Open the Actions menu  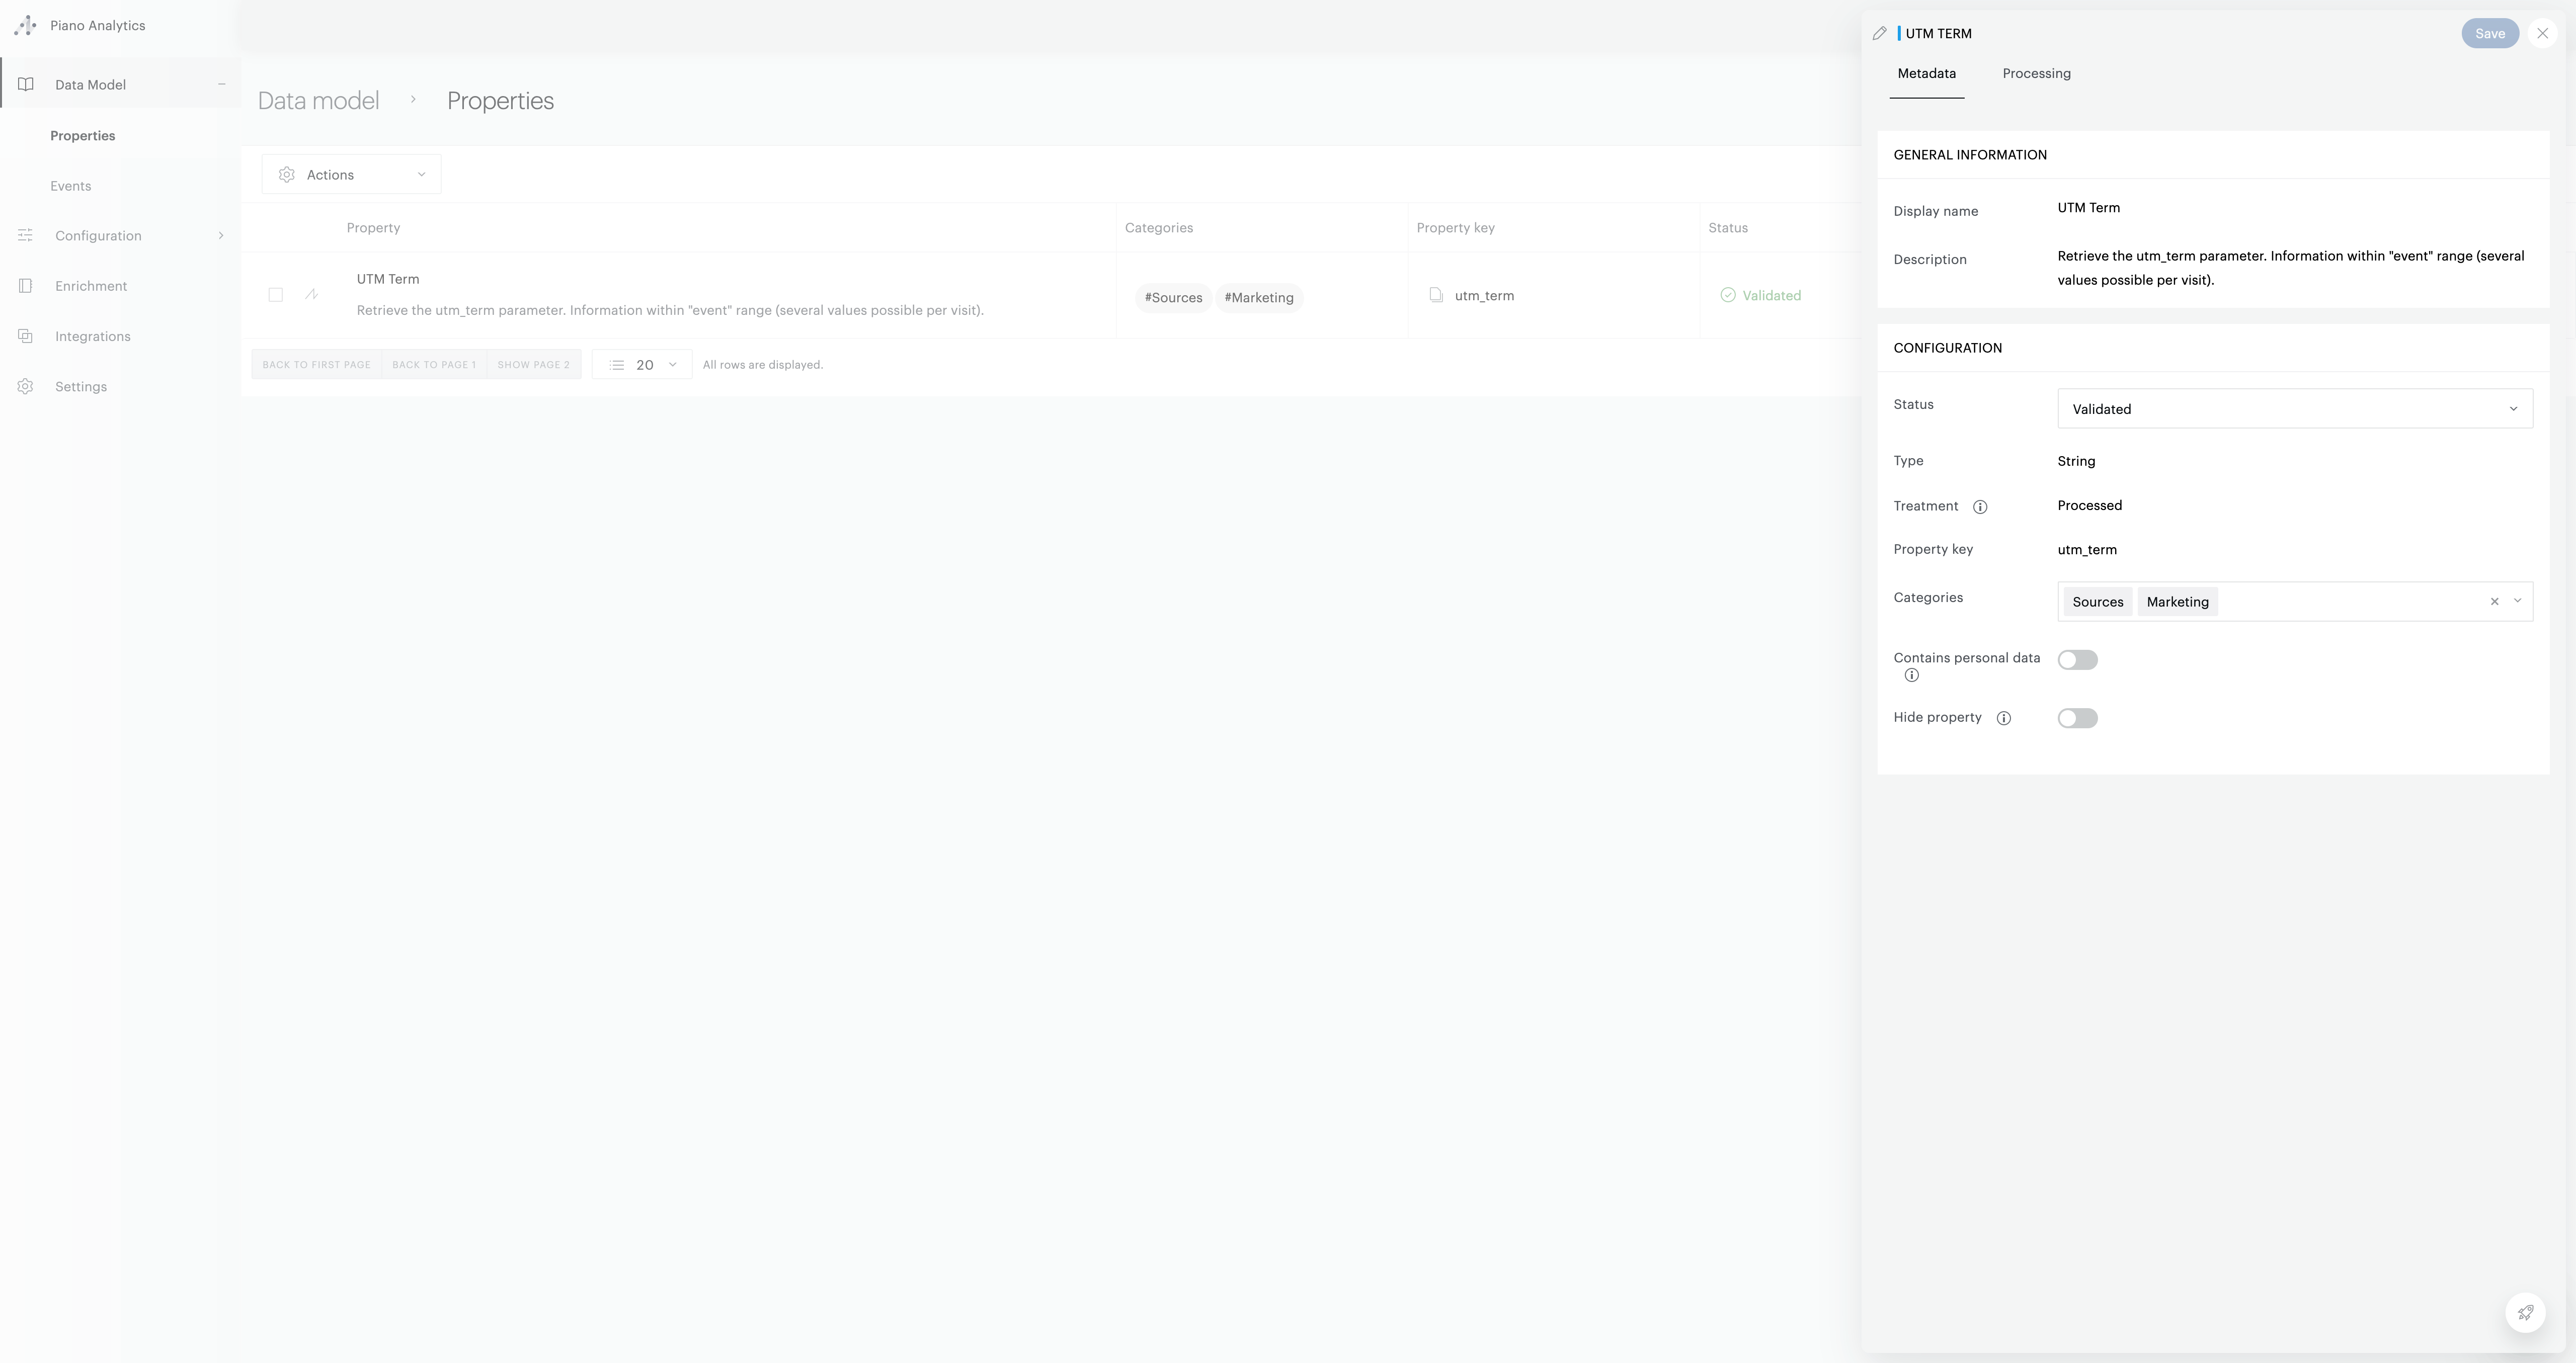[350, 174]
